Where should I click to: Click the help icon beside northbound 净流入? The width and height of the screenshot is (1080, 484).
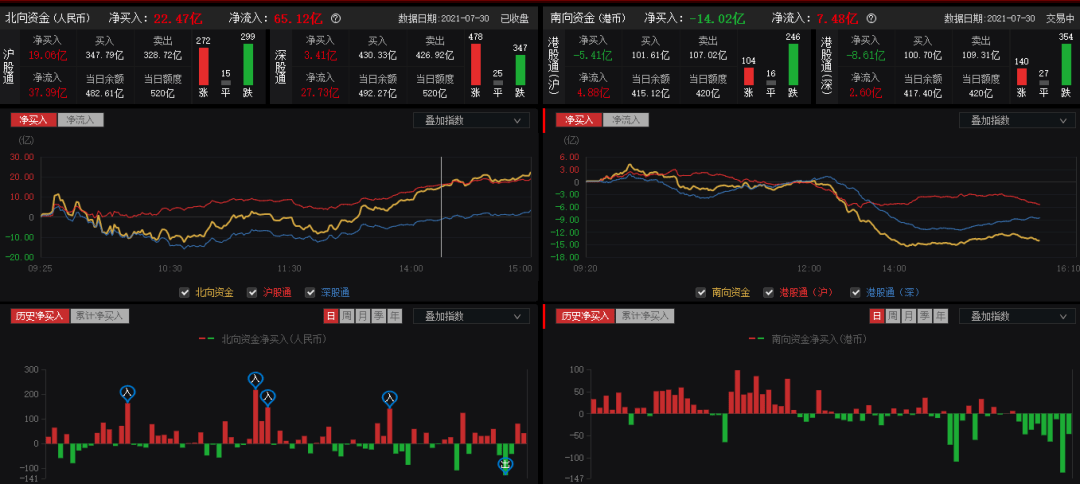tap(336, 18)
